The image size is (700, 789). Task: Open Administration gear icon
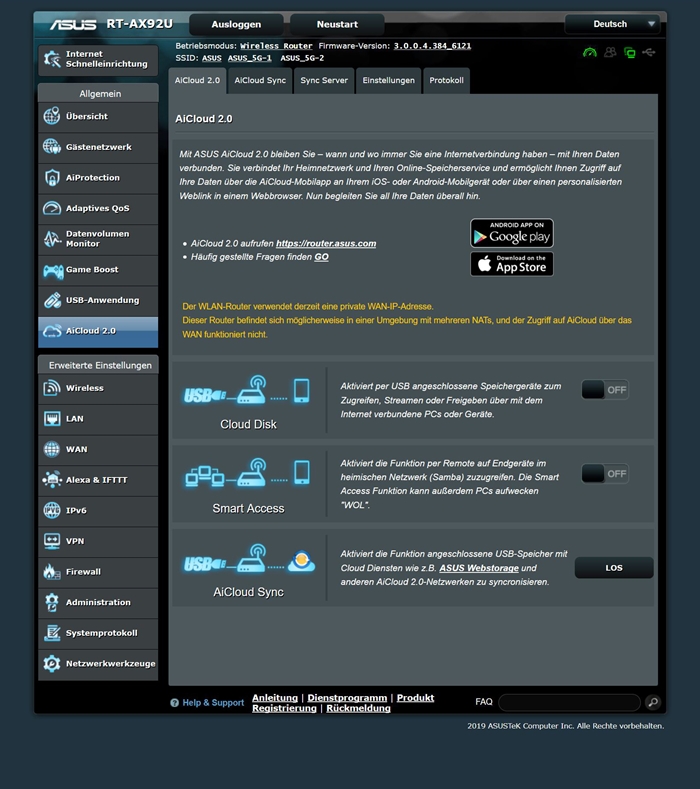pyautogui.click(x=52, y=602)
